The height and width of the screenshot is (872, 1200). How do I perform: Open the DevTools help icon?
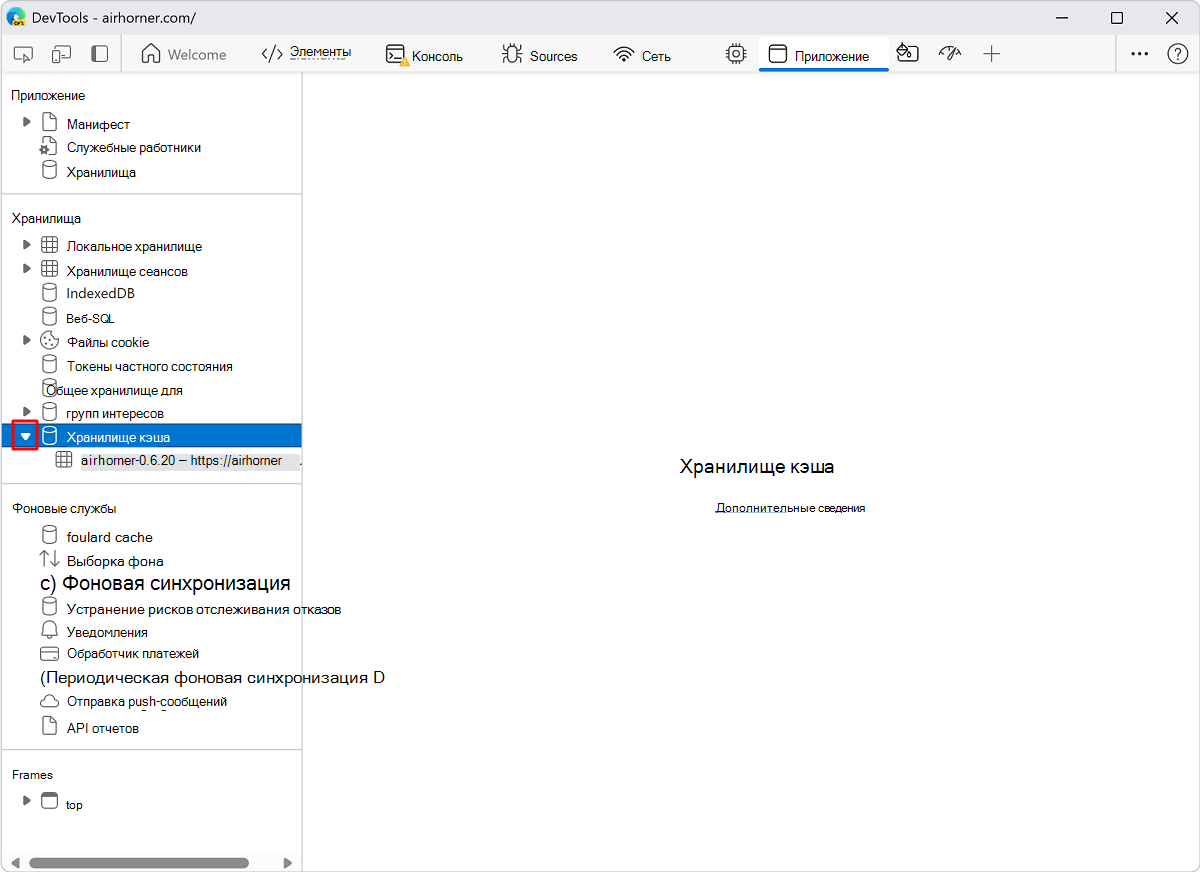coord(1177,54)
